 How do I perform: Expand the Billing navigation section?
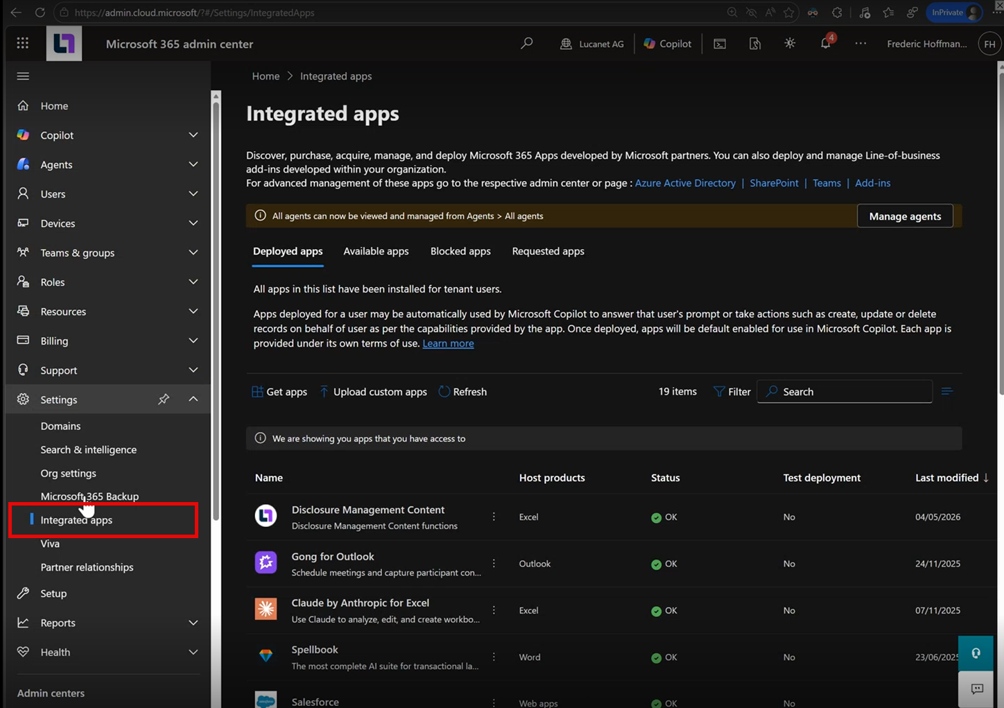pyautogui.click(x=193, y=341)
